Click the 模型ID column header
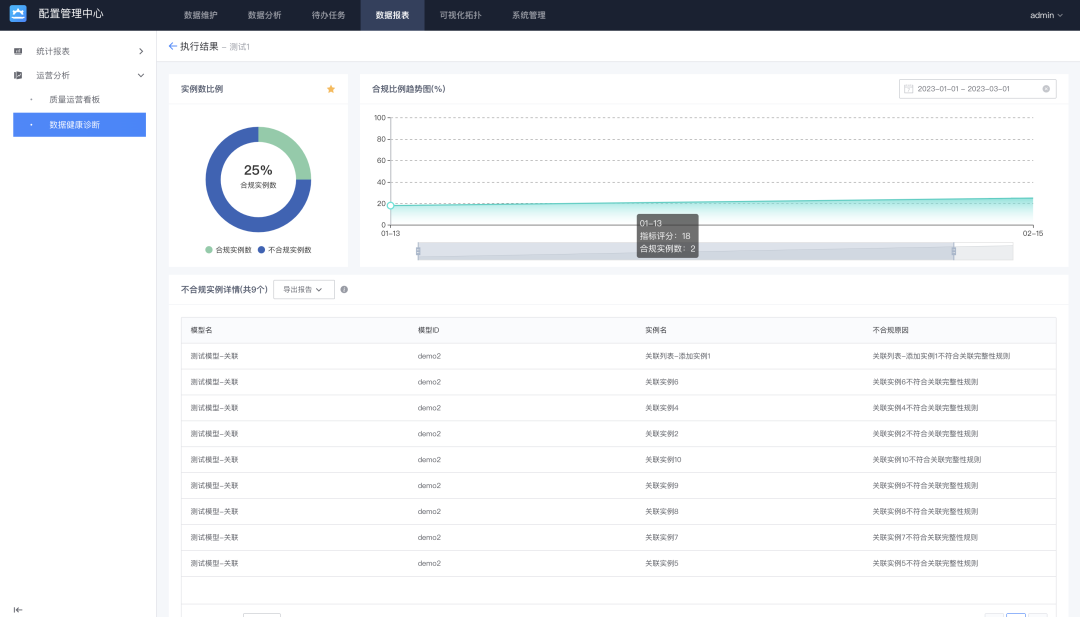1080x617 pixels. click(428, 331)
